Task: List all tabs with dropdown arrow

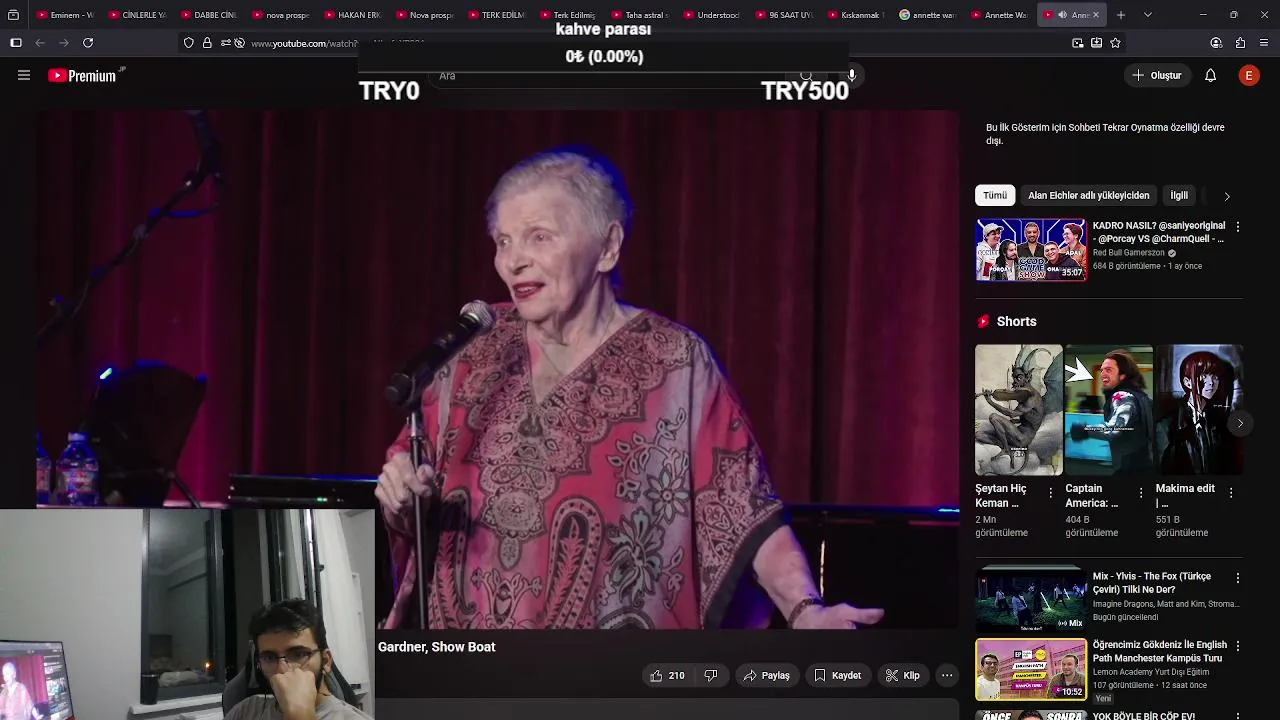Action: coord(1147,15)
